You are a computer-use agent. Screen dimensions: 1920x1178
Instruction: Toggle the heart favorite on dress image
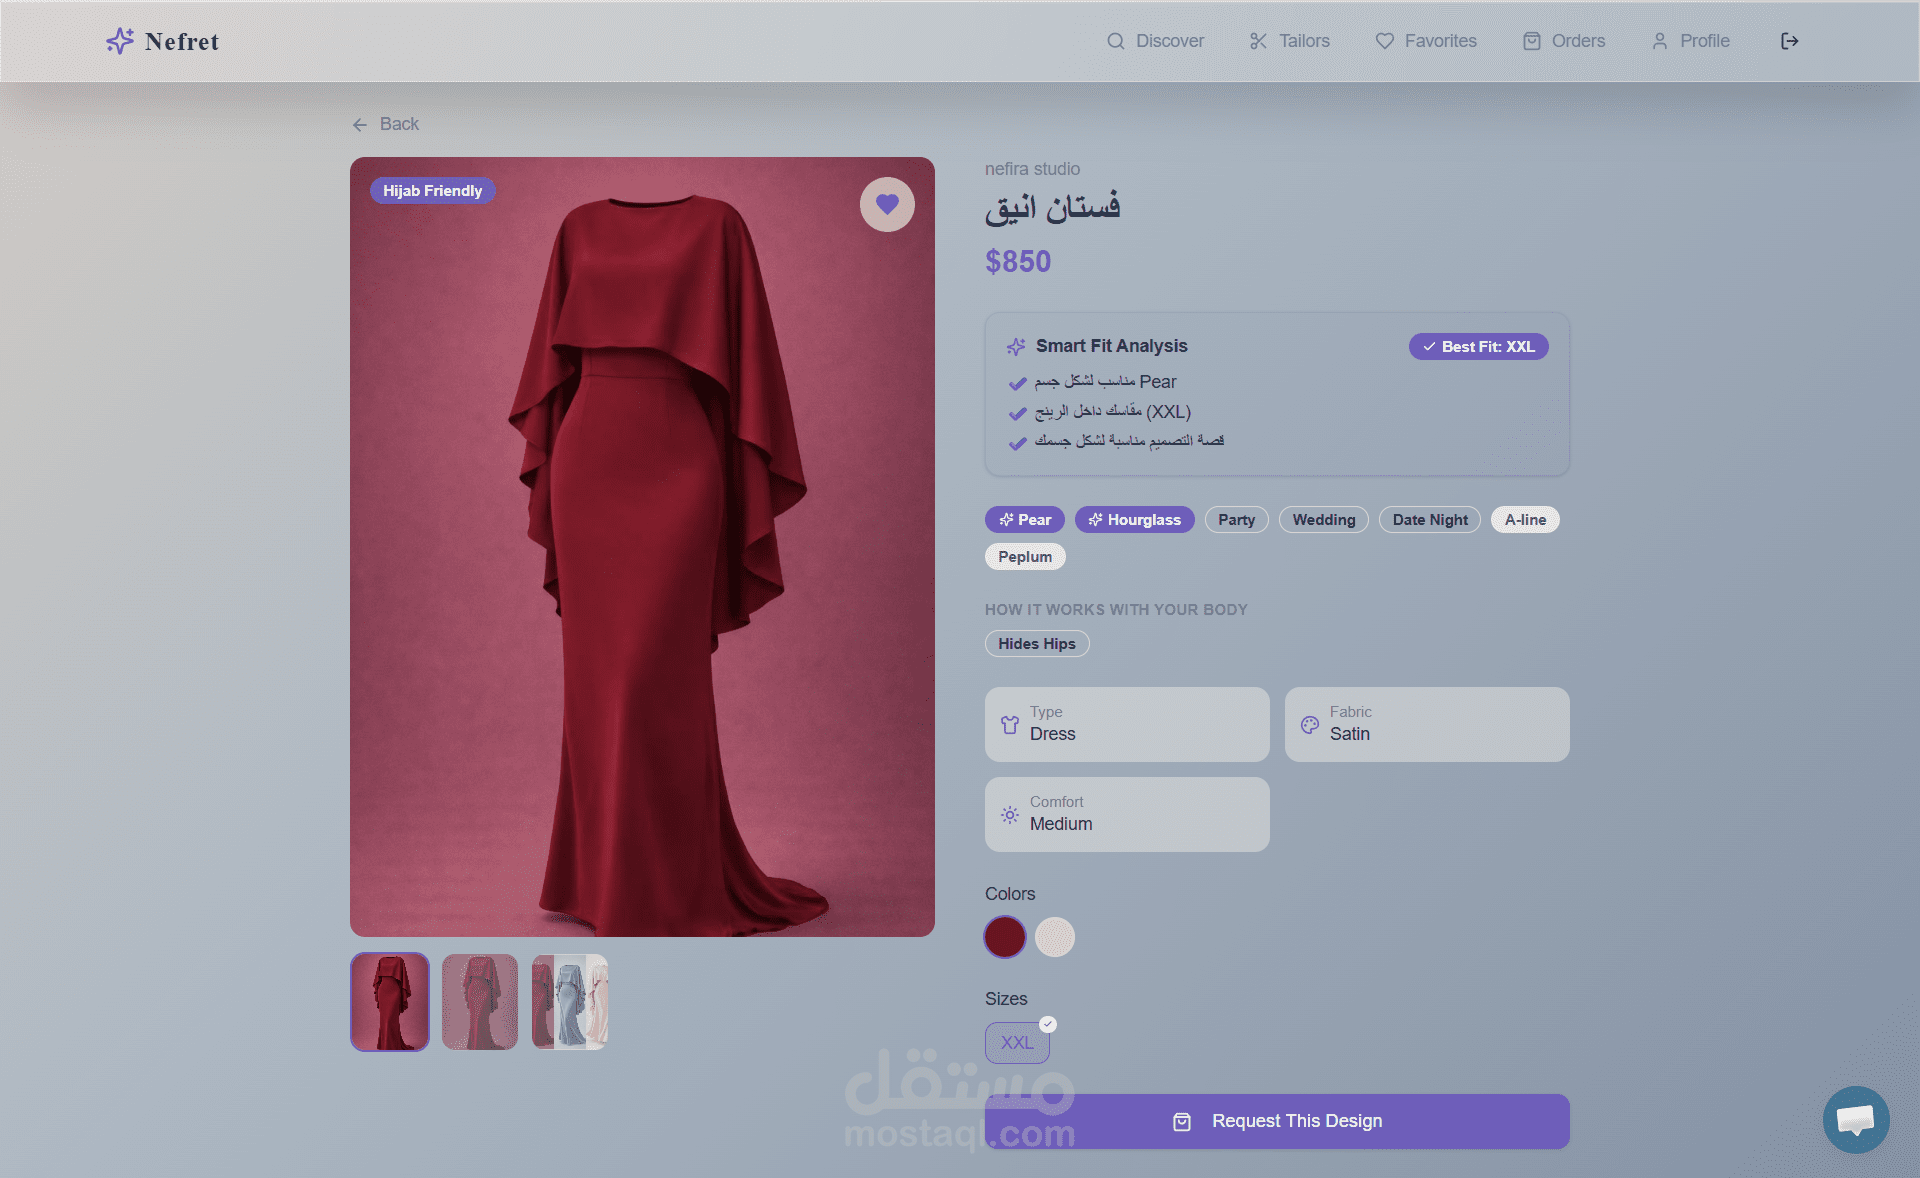point(887,204)
